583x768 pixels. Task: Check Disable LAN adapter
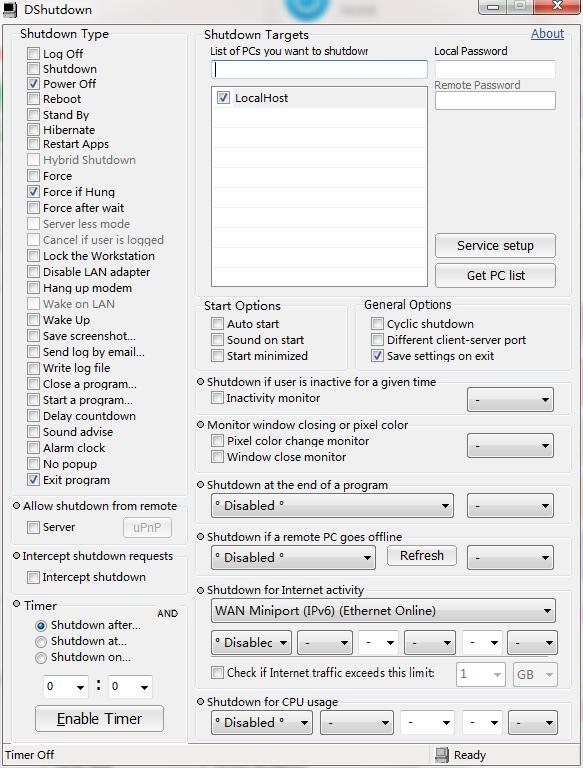pyautogui.click(x=33, y=272)
